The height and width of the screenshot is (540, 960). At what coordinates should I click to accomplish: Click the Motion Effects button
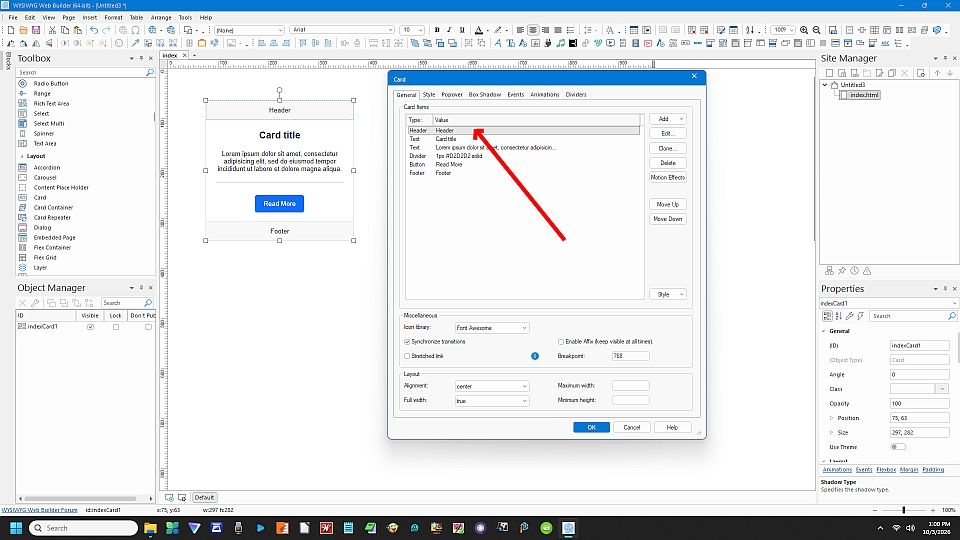(667, 178)
